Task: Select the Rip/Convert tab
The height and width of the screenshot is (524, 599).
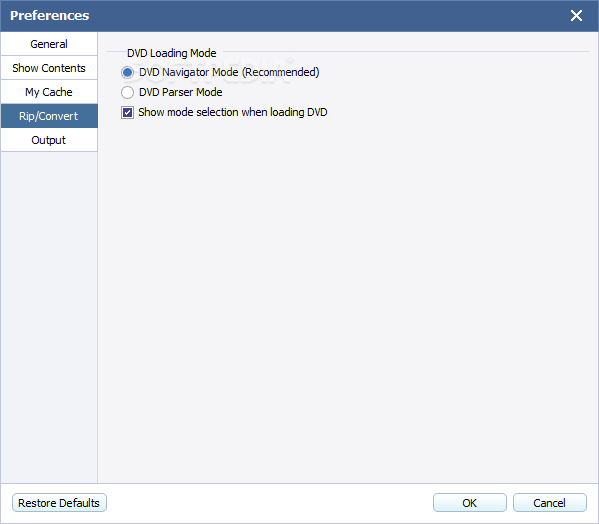Action: pyautogui.click(x=49, y=116)
